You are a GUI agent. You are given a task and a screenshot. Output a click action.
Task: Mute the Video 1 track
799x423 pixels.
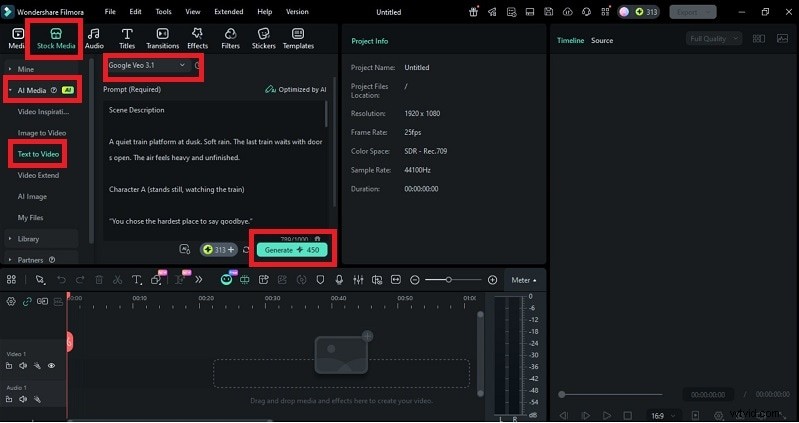(x=23, y=365)
